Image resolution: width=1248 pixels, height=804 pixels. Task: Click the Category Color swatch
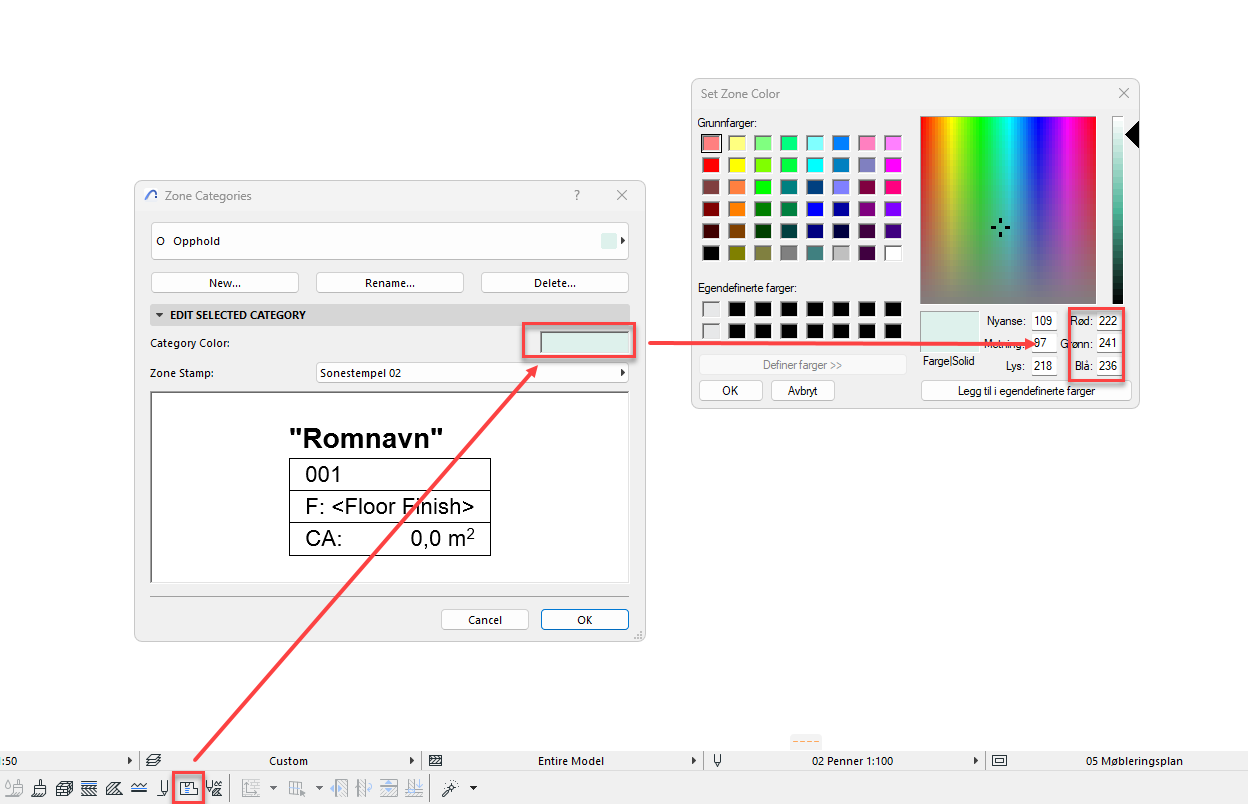click(x=585, y=343)
